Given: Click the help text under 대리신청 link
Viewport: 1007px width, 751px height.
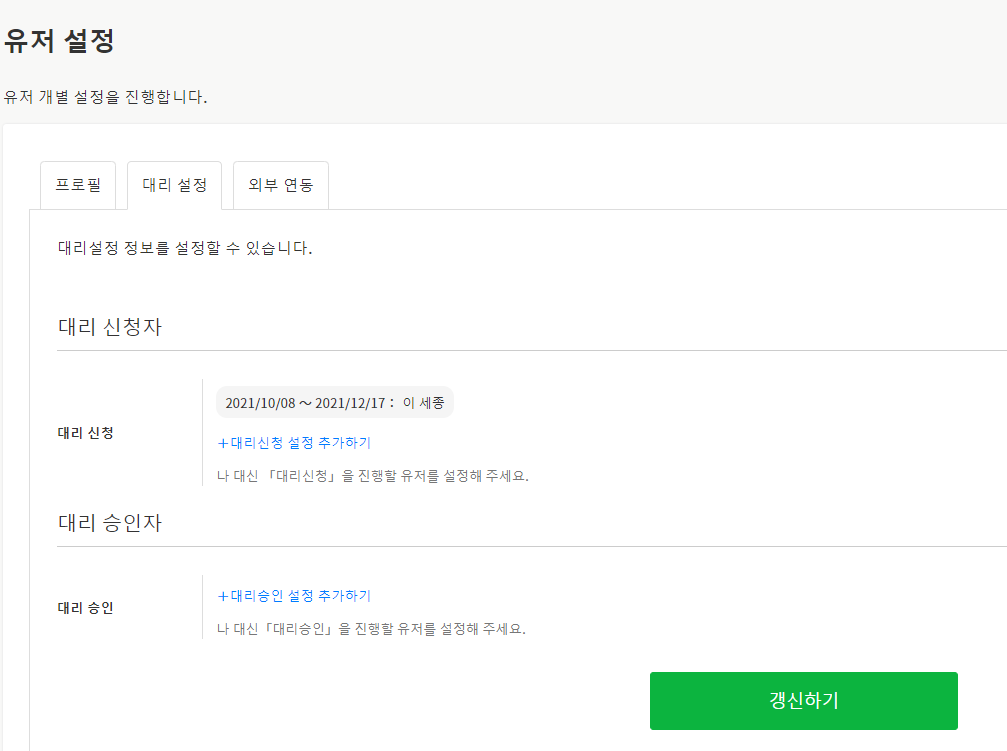Looking at the screenshot, I should pyautogui.click(x=372, y=476).
